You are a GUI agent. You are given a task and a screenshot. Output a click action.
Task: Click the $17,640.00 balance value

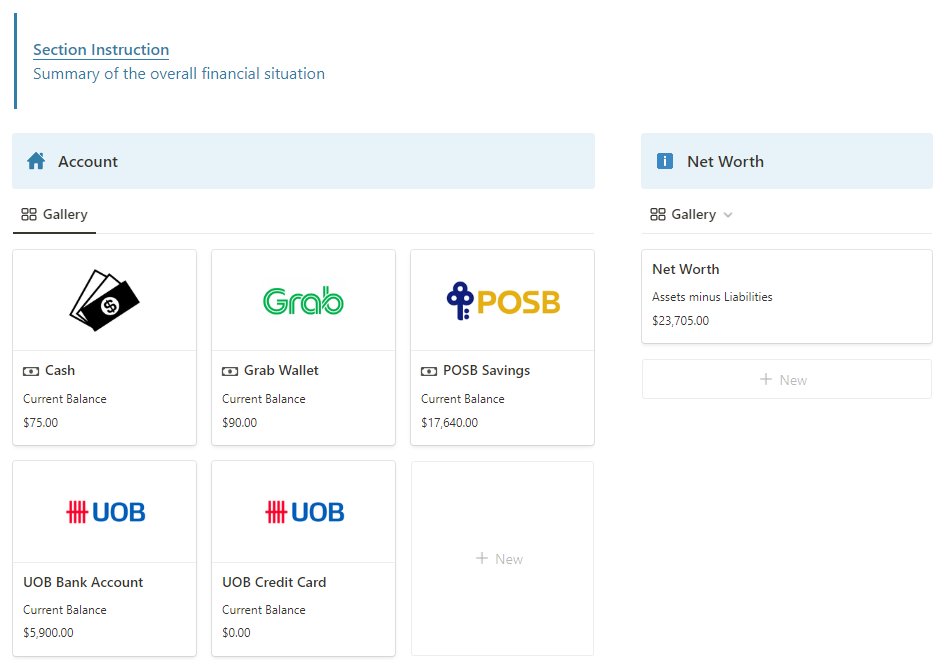[450, 422]
